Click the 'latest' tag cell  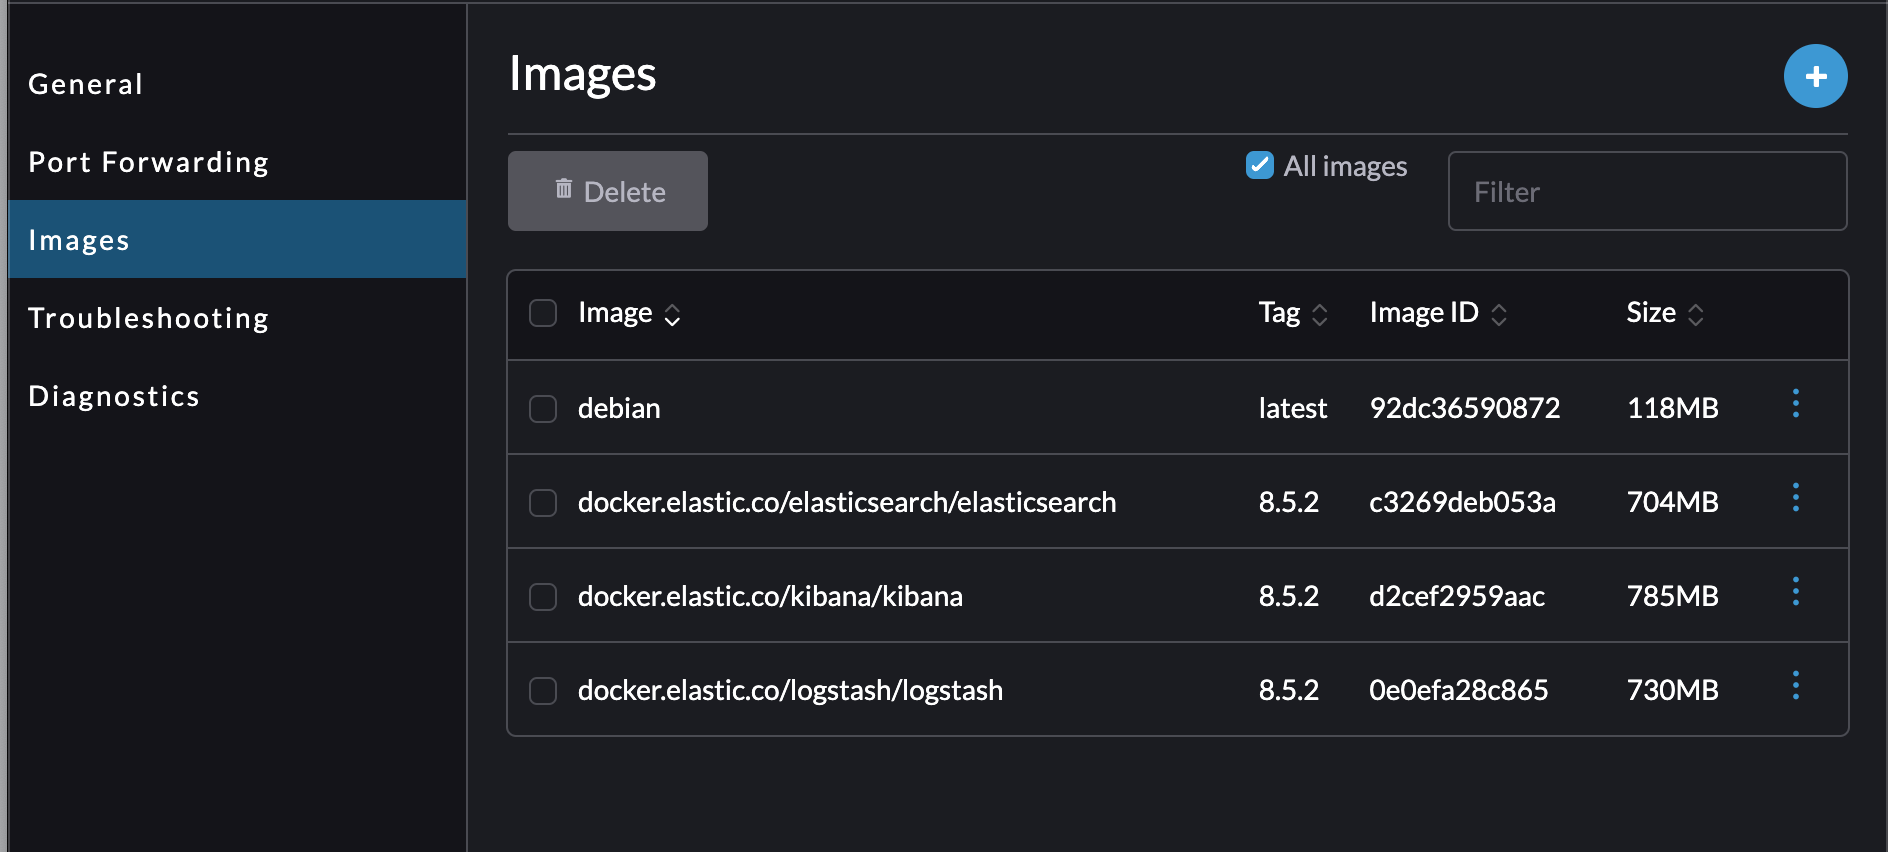coord(1293,408)
